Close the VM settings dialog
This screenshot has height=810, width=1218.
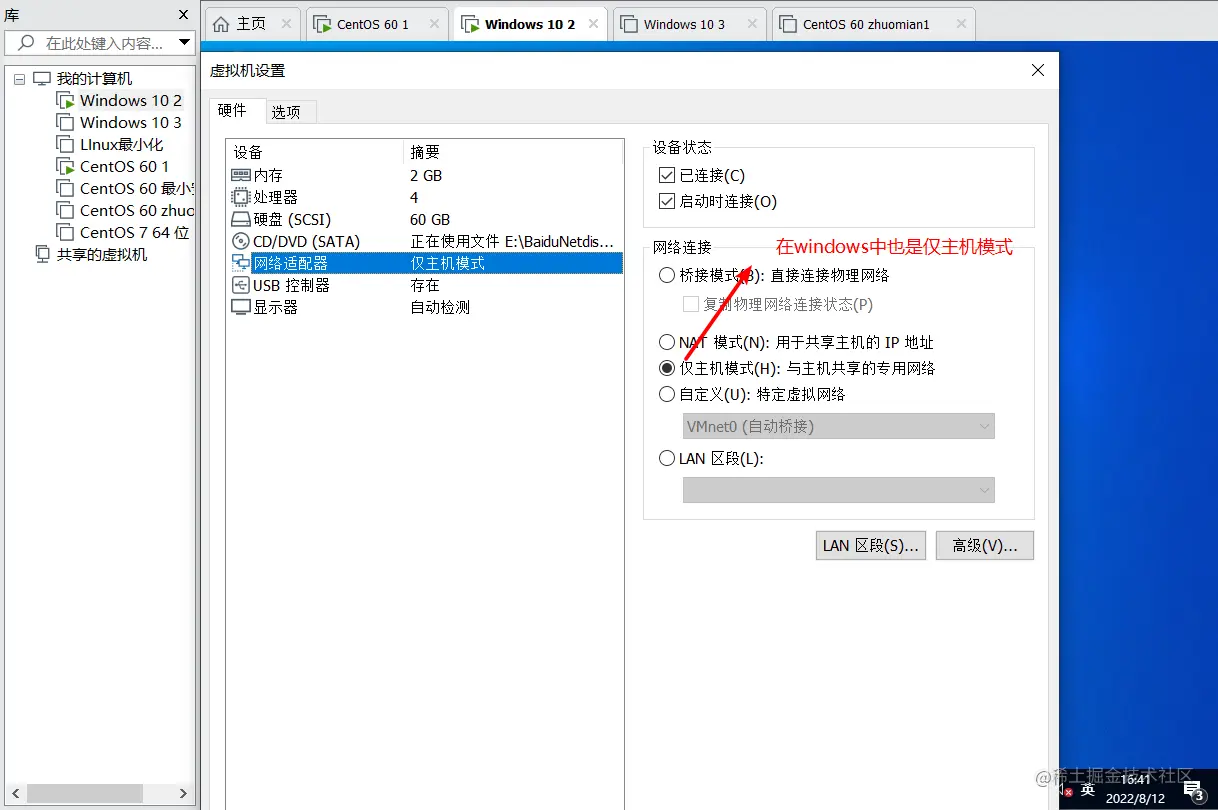tap(1038, 70)
